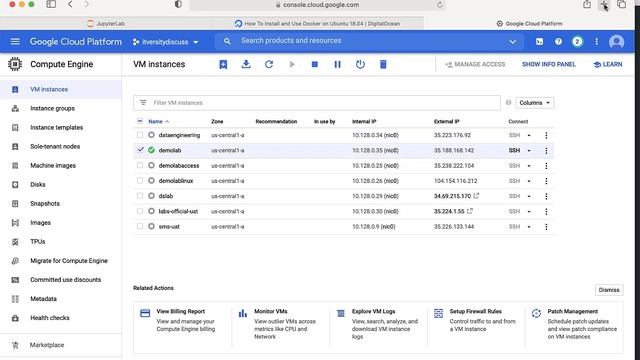This screenshot has width=640, height=360.
Task: Uncheck the demolab instance checkbox
Action: (140, 150)
